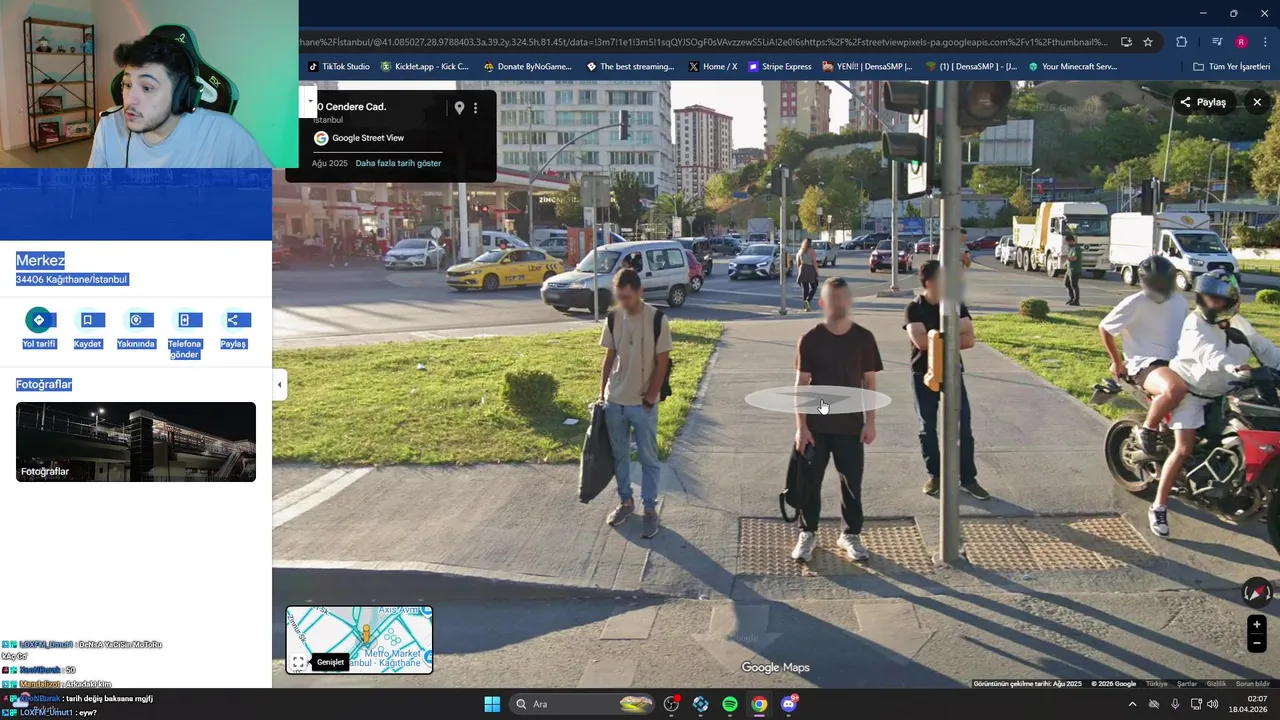Image resolution: width=1280 pixels, height=720 pixels.
Task: Zoom out with the minus button
Action: pos(1257,644)
